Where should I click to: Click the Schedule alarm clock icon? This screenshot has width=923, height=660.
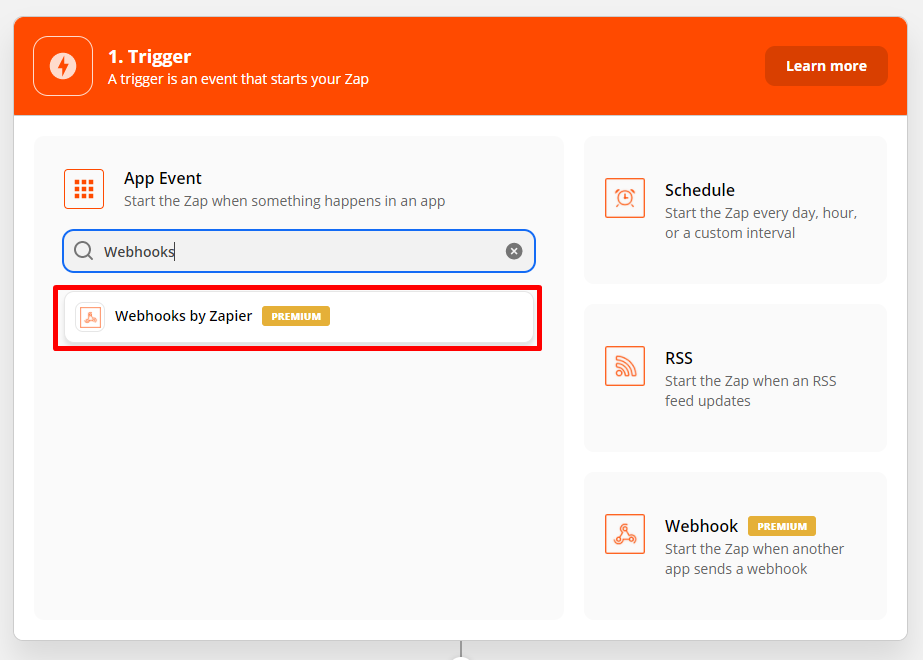click(x=625, y=198)
